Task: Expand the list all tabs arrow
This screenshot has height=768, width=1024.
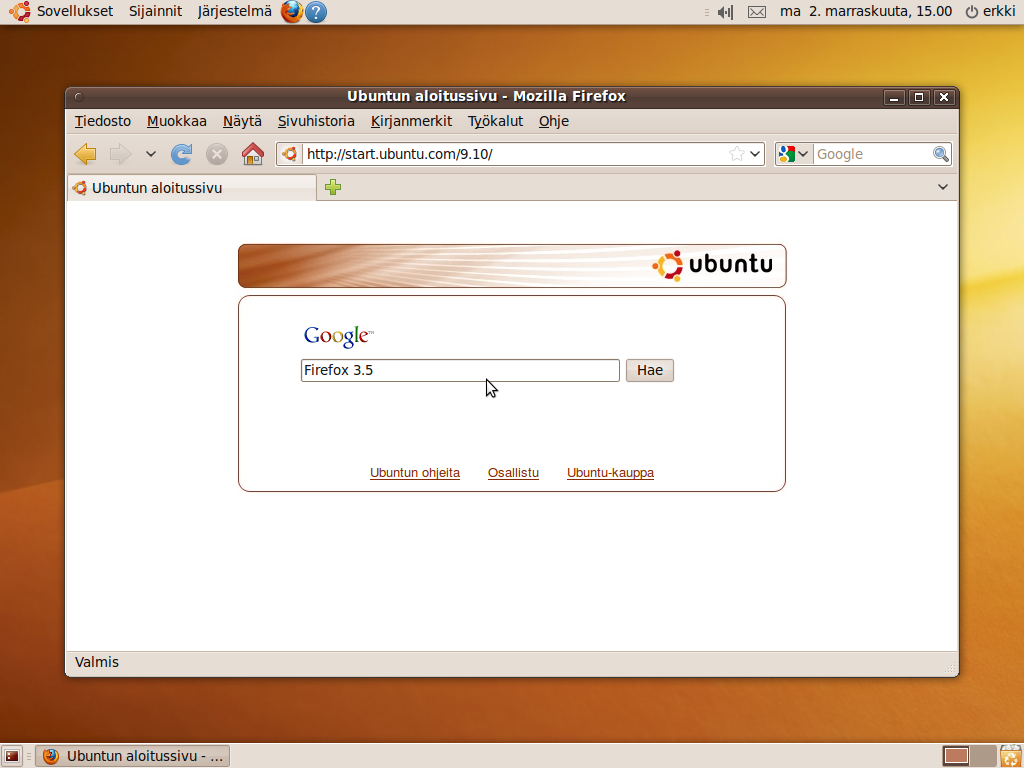Action: (943, 187)
